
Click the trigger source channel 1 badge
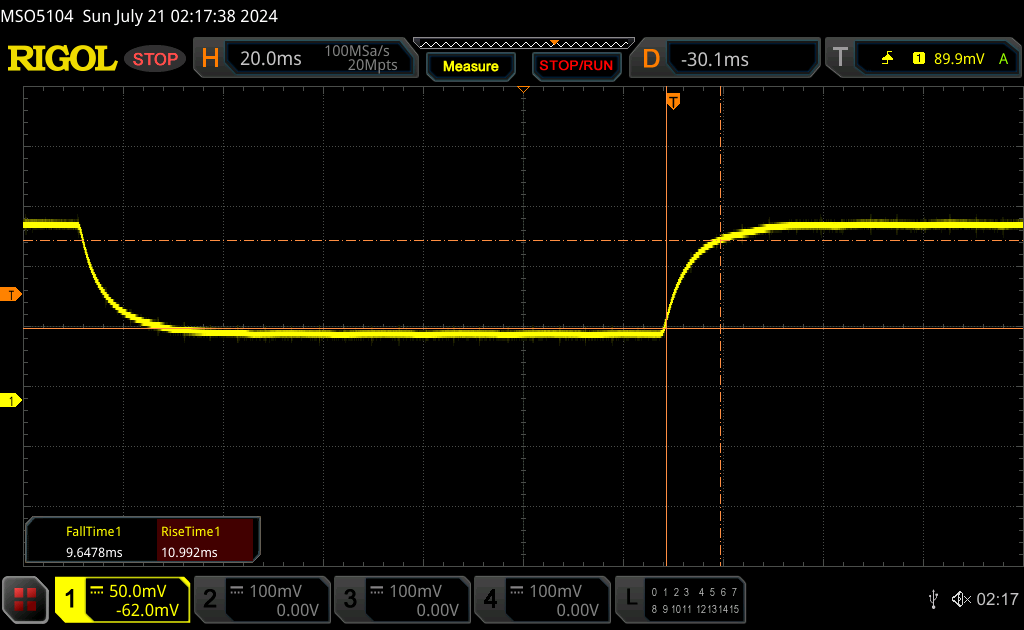[919, 59]
